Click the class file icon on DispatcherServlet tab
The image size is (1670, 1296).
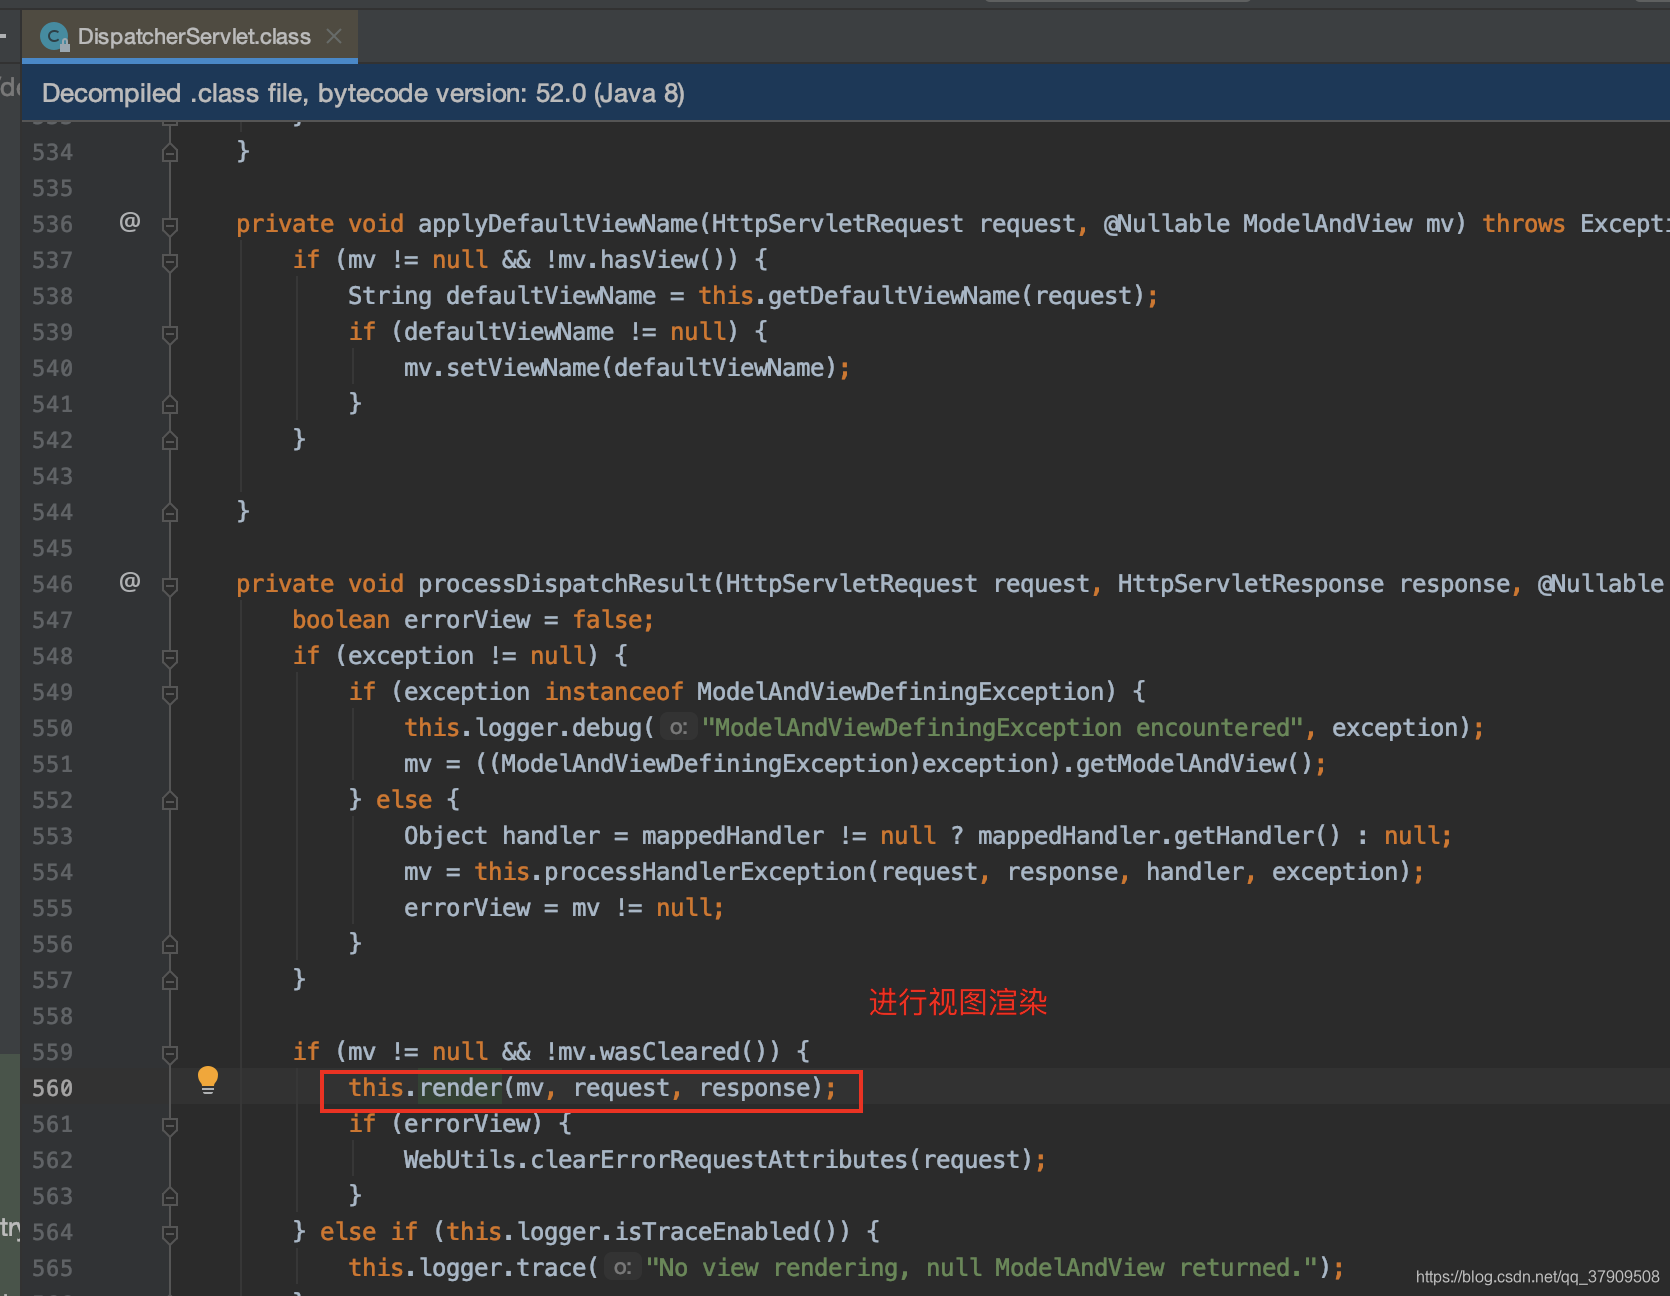point(54,37)
